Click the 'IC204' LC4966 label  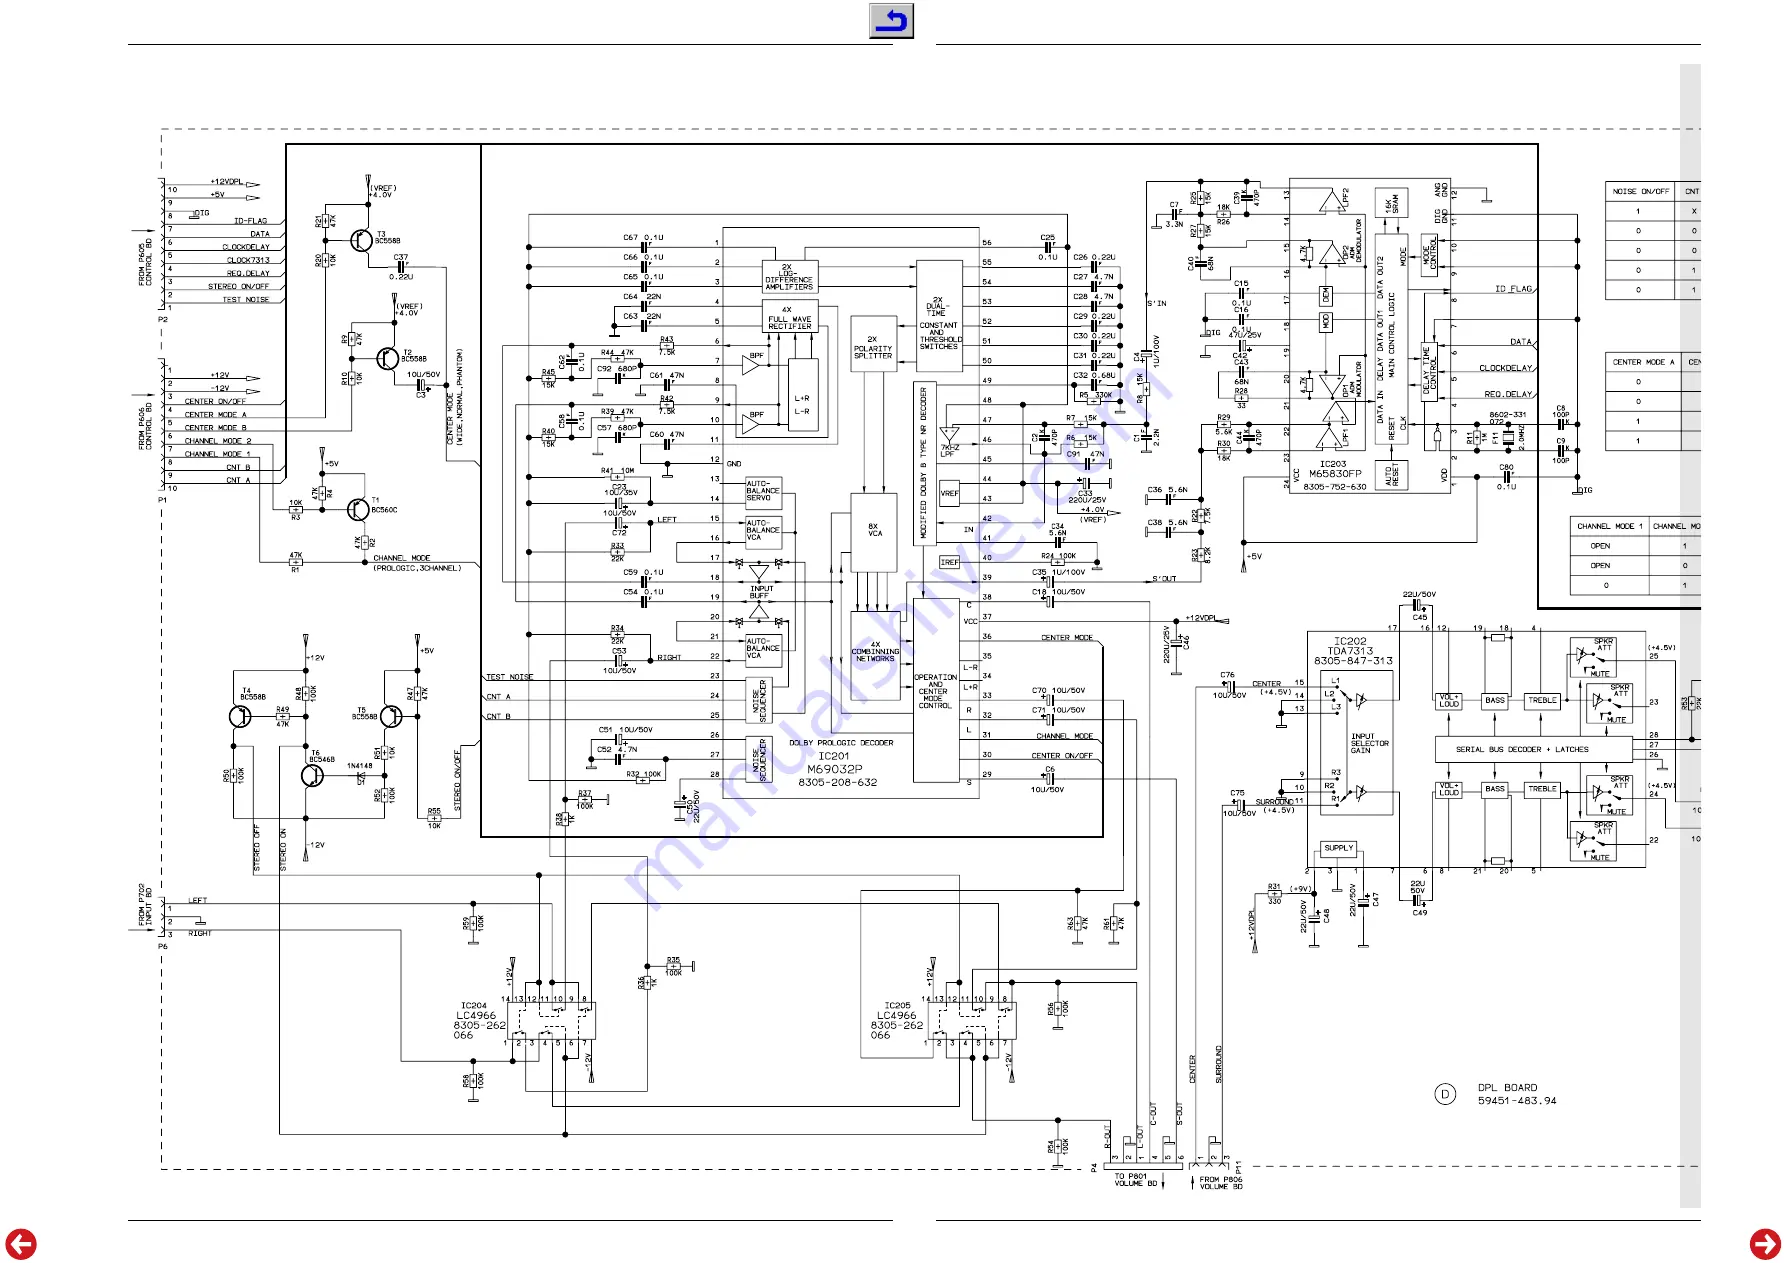474,1006
